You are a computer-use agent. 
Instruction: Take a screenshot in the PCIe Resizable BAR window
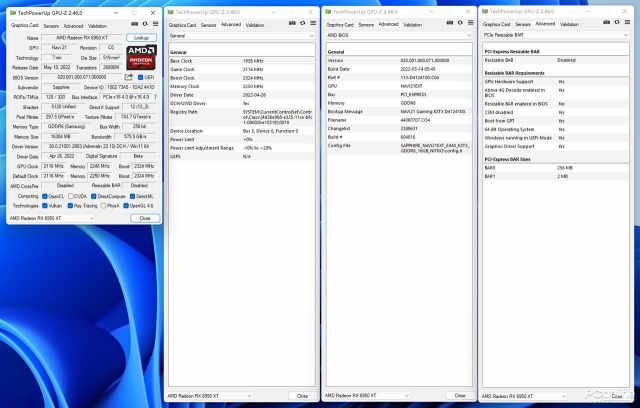607,22
